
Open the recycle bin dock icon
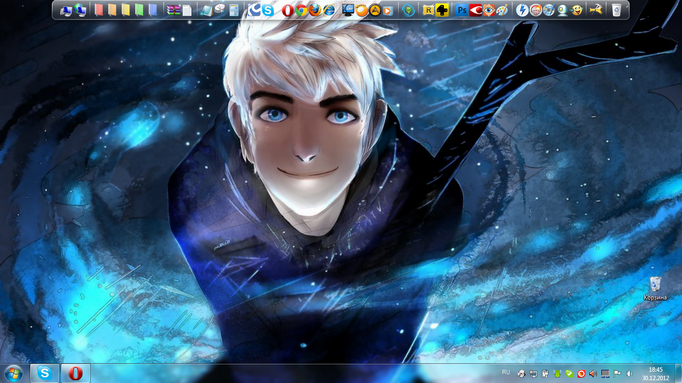click(x=616, y=10)
